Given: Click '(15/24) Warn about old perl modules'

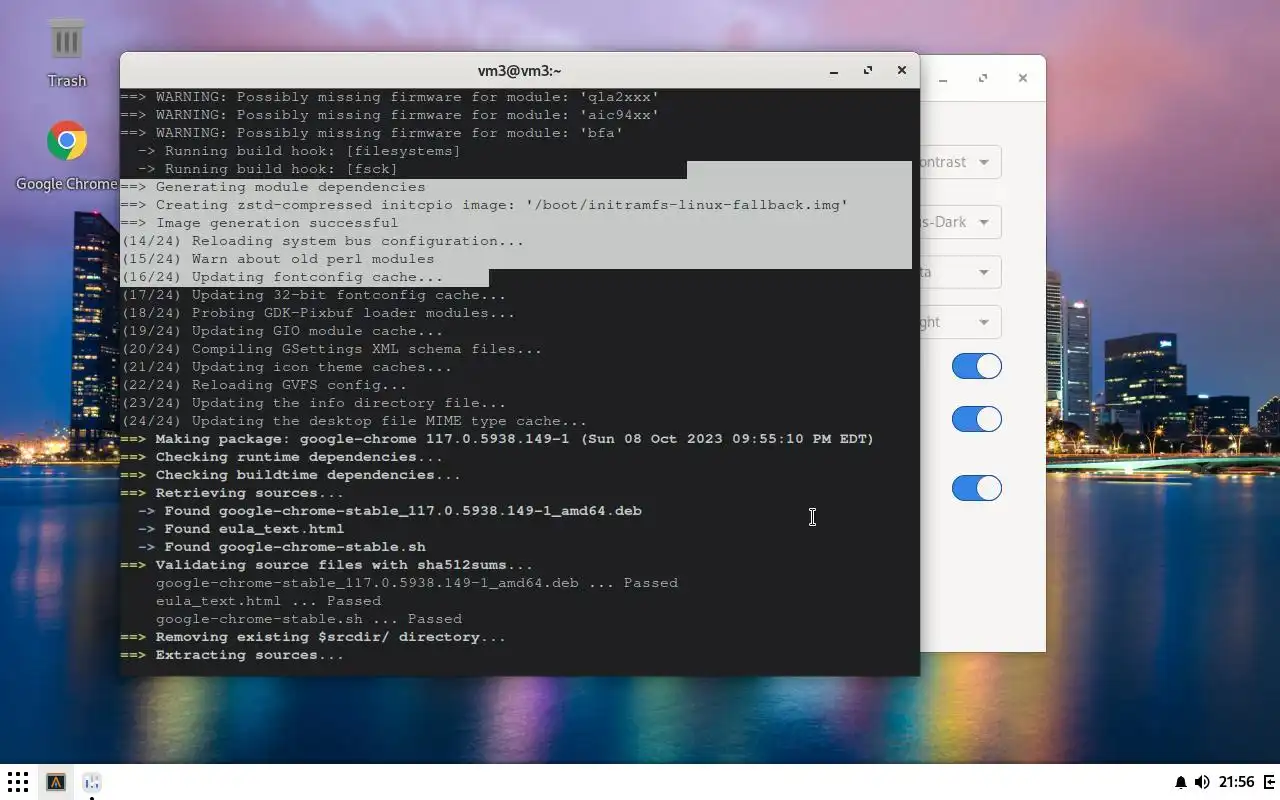Looking at the screenshot, I should 277,259.
